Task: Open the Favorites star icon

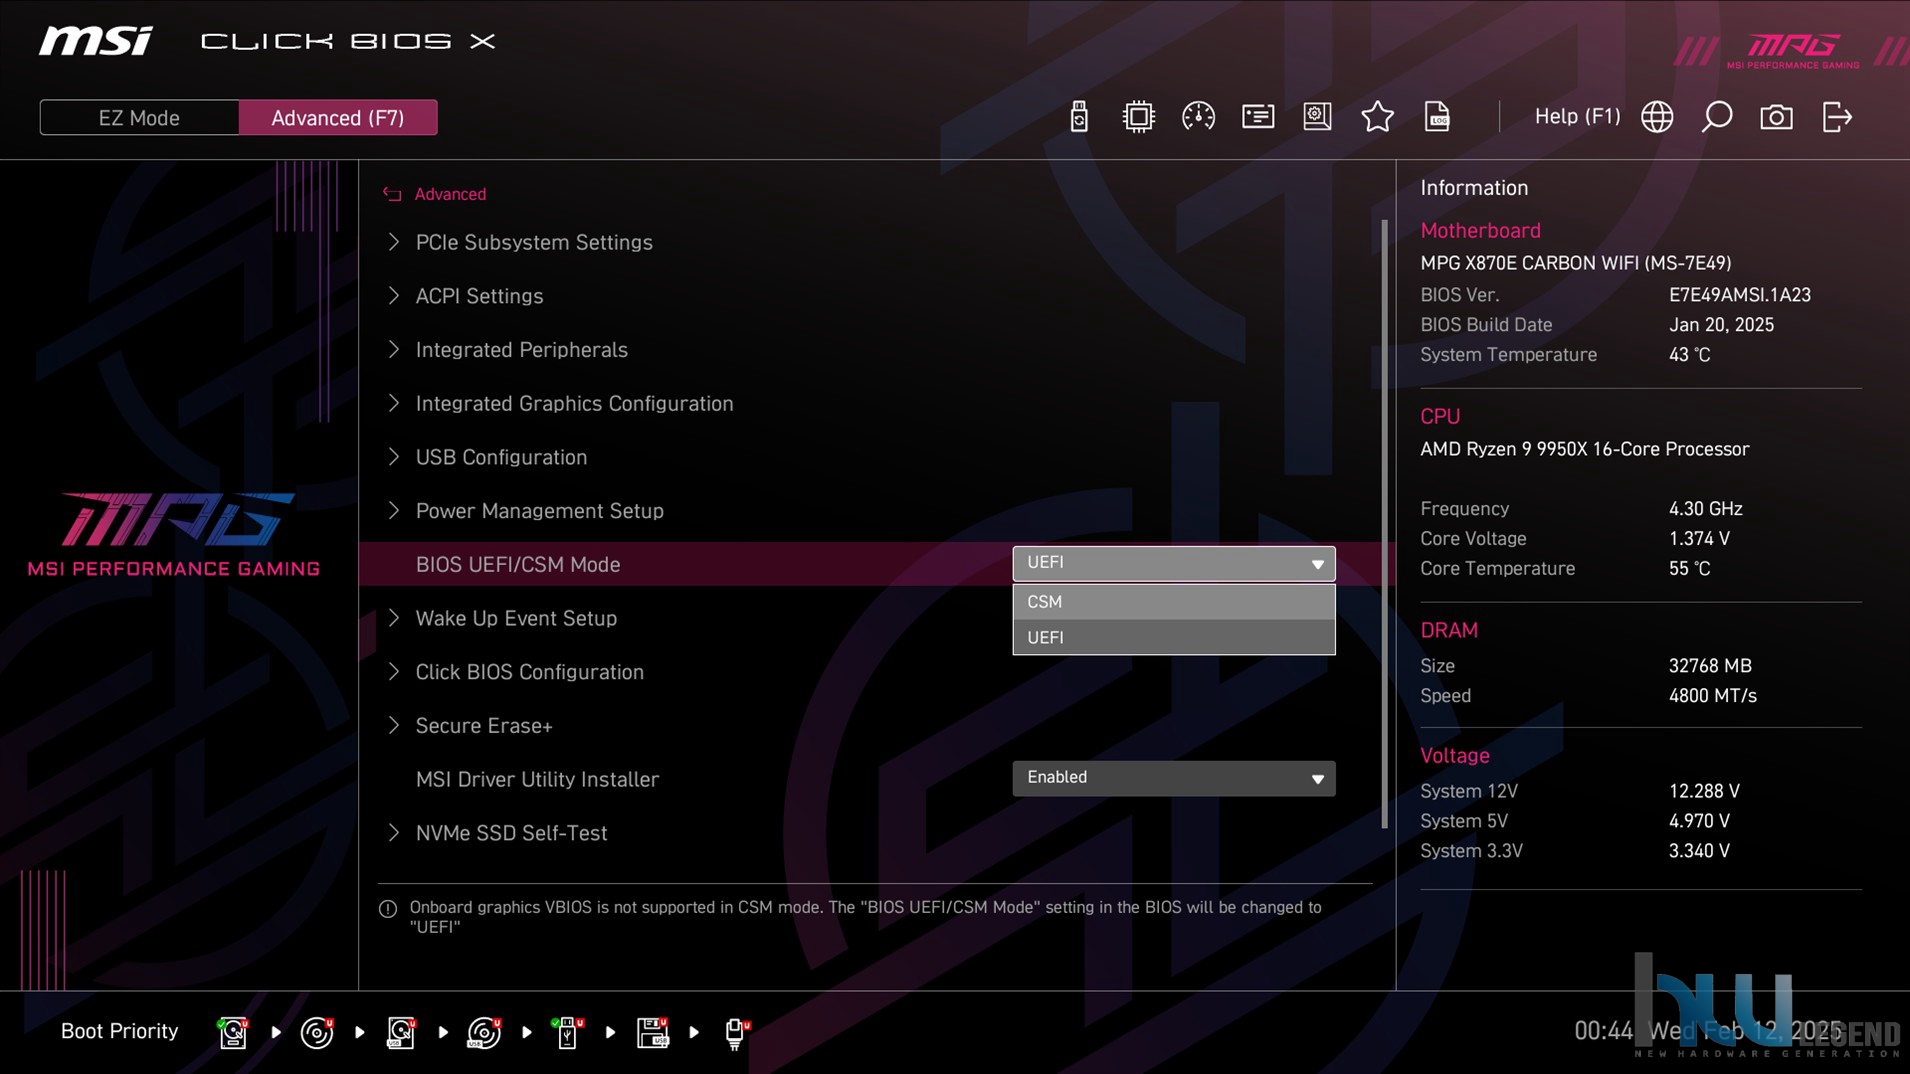Action: (1377, 117)
